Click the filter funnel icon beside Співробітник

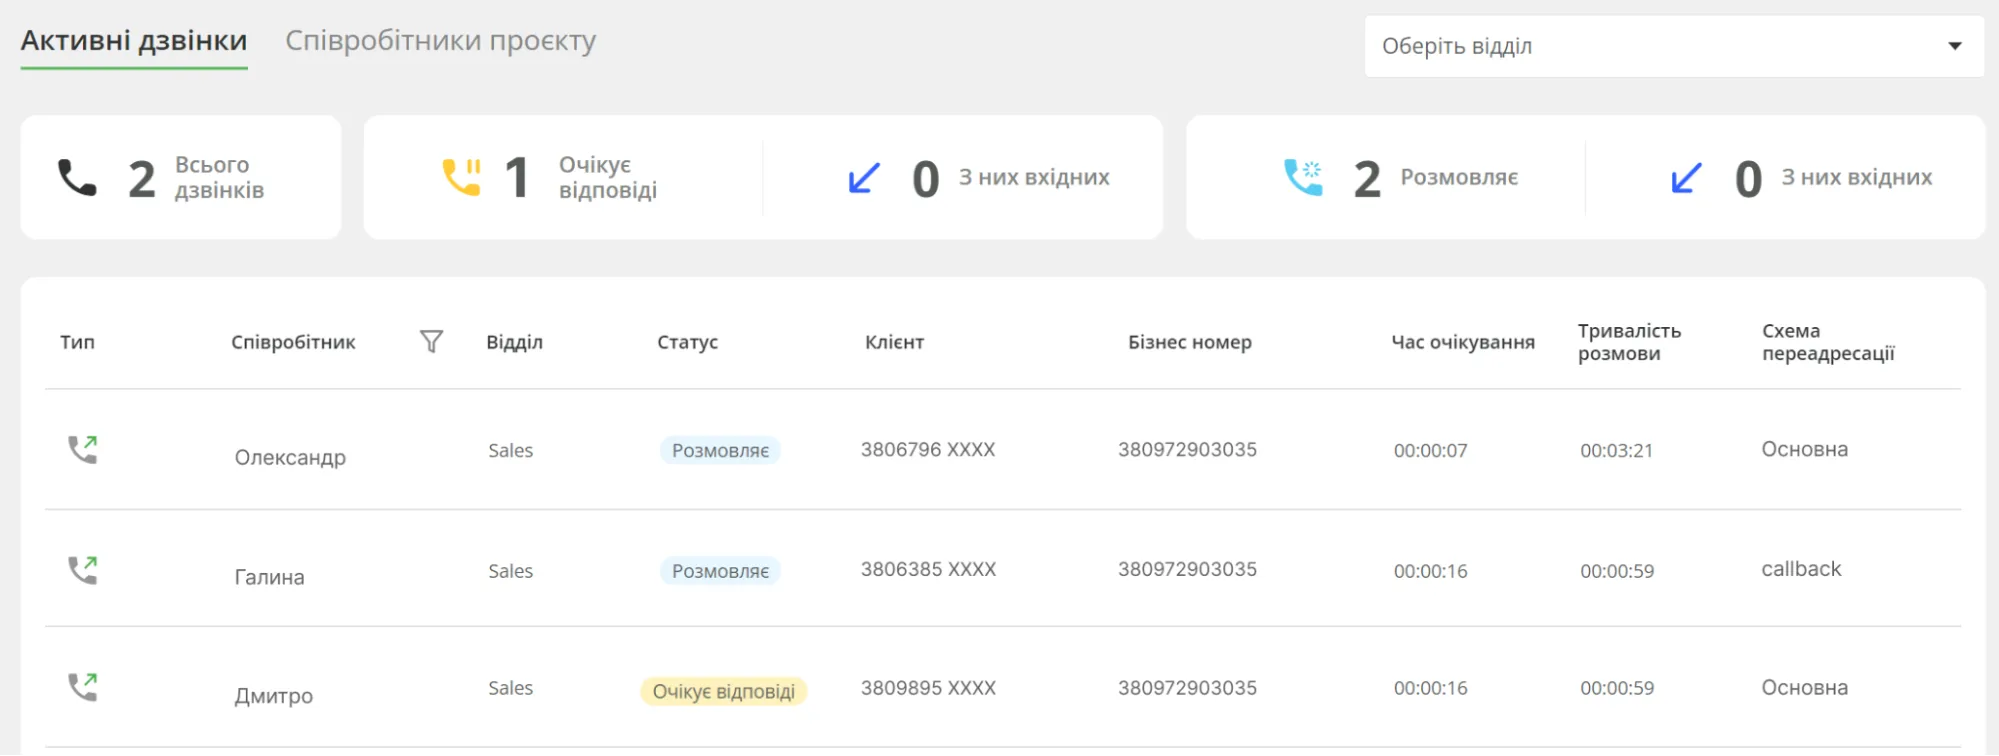point(431,342)
